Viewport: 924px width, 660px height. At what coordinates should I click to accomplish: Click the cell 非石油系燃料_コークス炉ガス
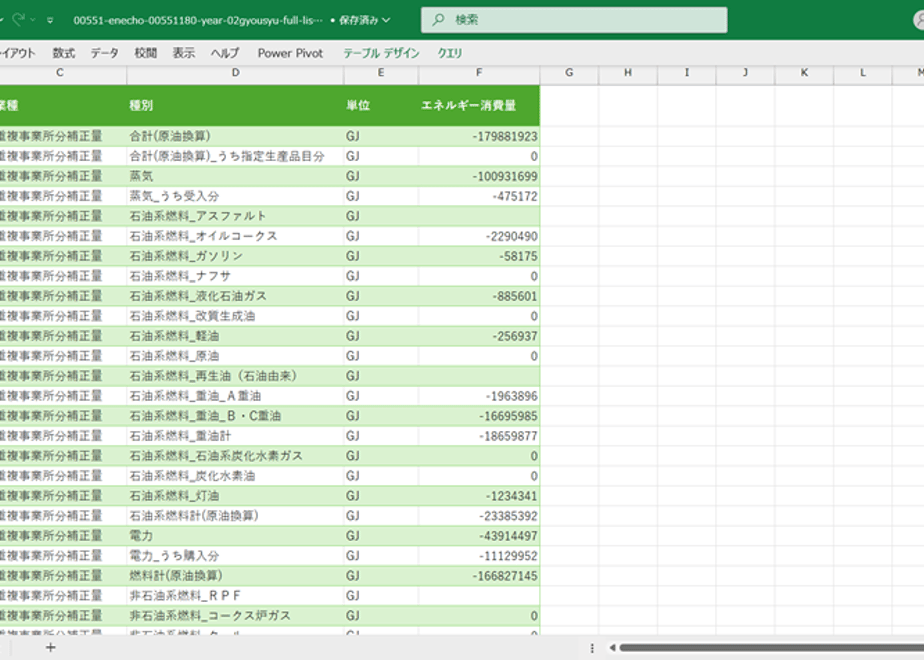(235, 616)
